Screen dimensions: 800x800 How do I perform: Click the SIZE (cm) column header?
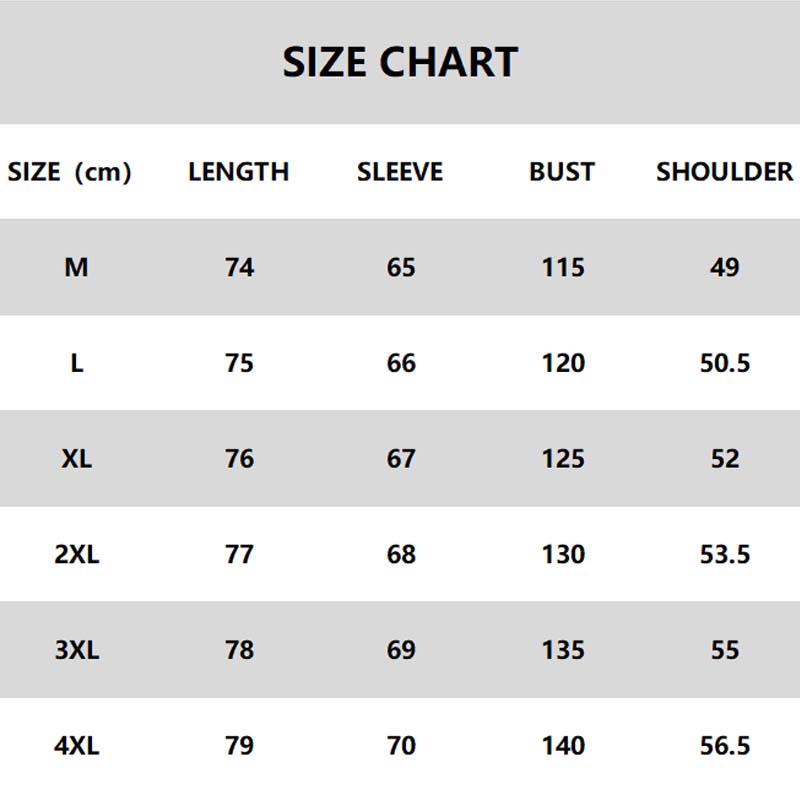point(70,172)
